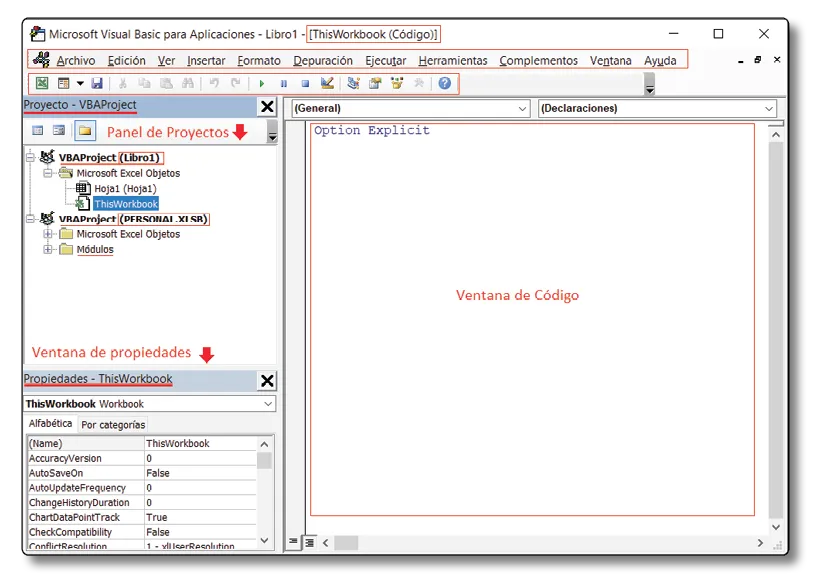The height and width of the screenshot is (583, 828).
Task: Close the Propiedades - ThisWorkbook panel
Action: click(267, 380)
